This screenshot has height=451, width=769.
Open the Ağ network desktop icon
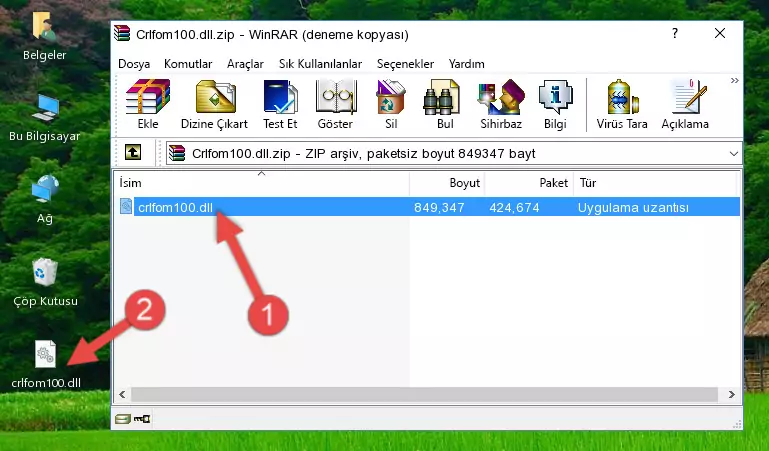[45, 200]
